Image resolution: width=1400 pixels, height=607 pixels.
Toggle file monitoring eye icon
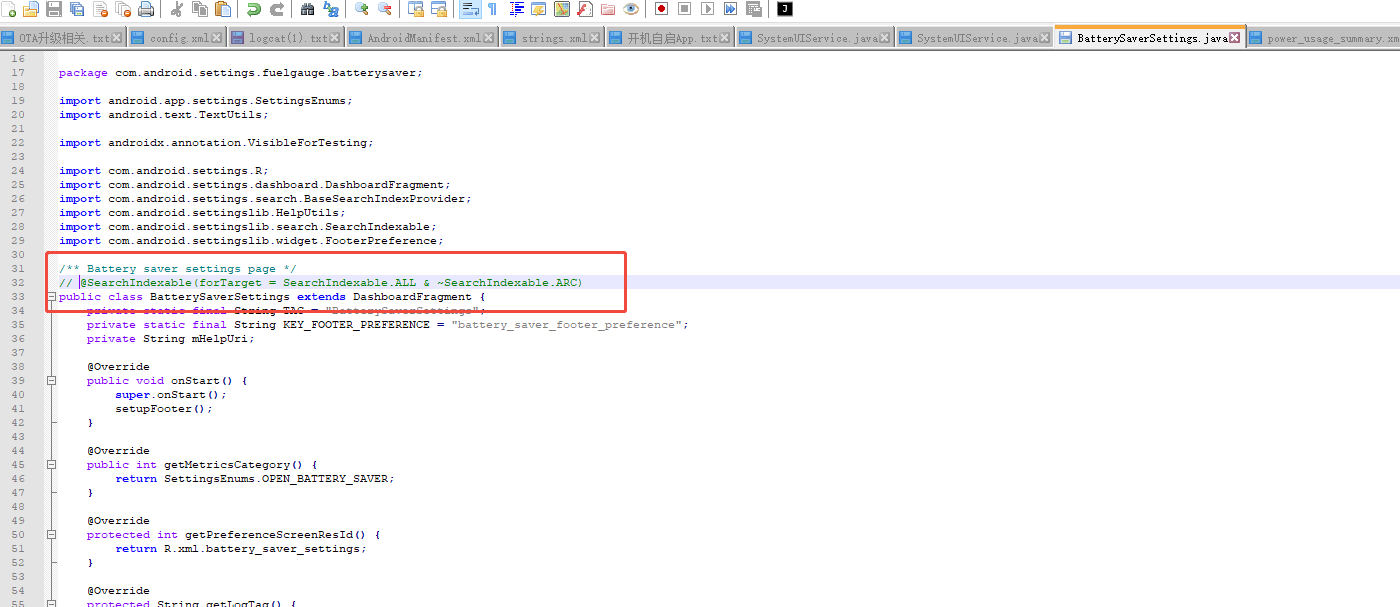(631, 9)
